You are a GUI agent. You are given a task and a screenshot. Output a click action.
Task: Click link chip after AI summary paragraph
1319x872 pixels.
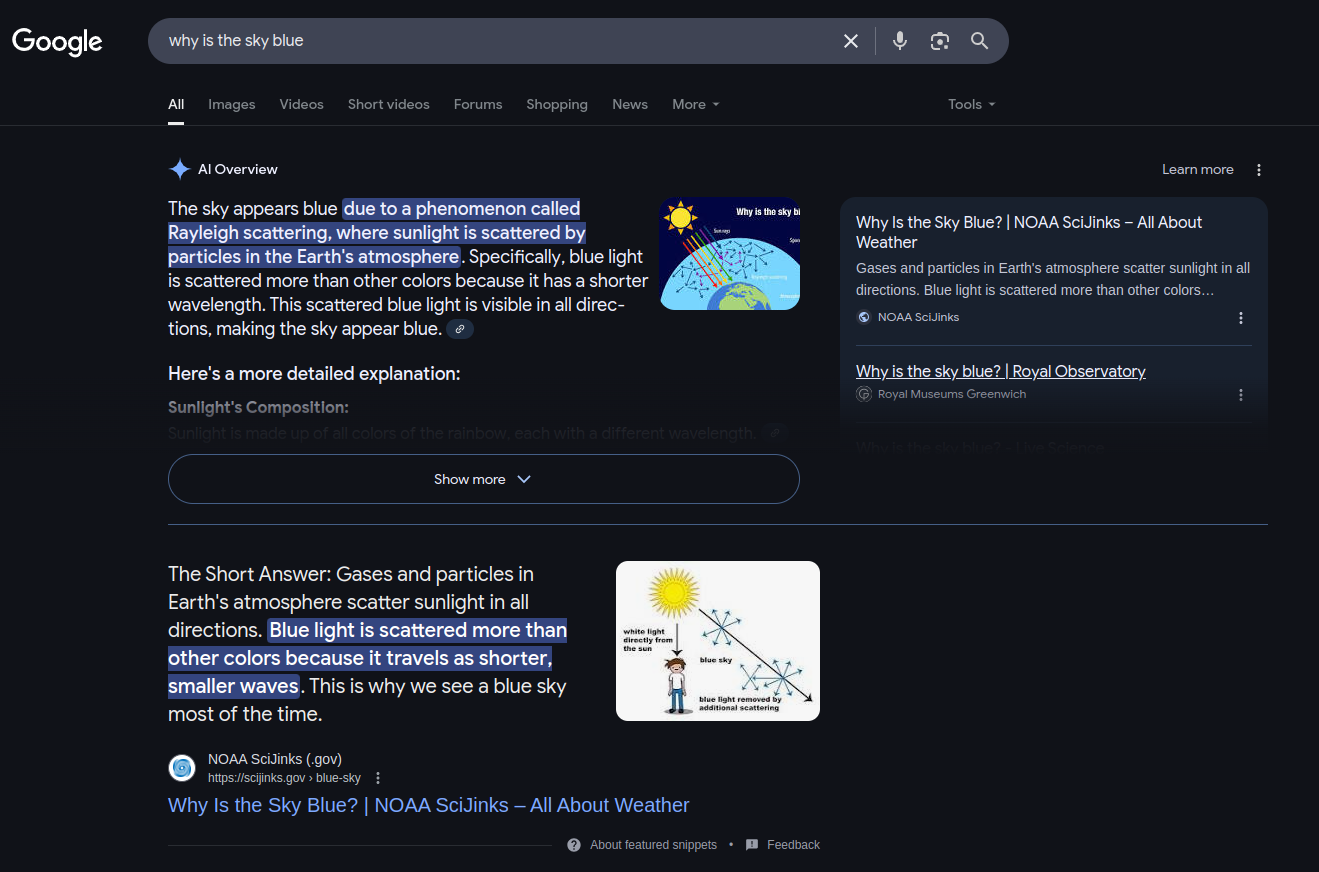[460, 329]
